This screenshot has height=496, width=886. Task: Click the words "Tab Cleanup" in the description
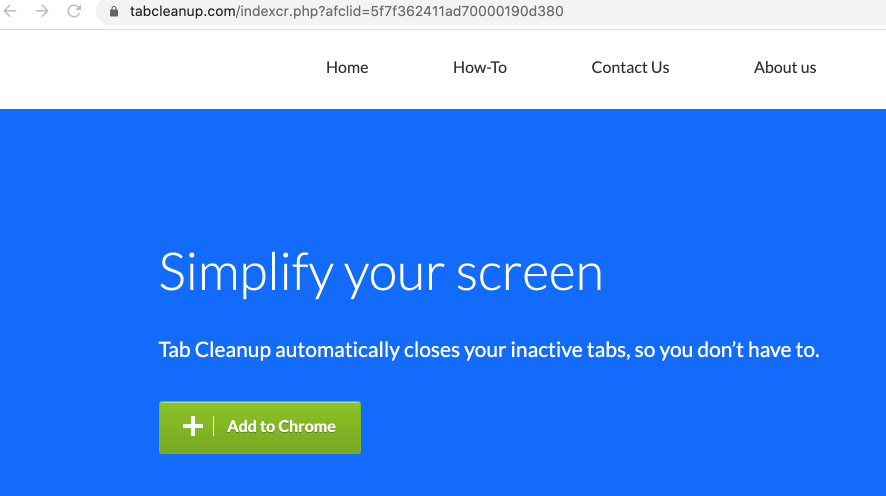(x=214, y=351)
